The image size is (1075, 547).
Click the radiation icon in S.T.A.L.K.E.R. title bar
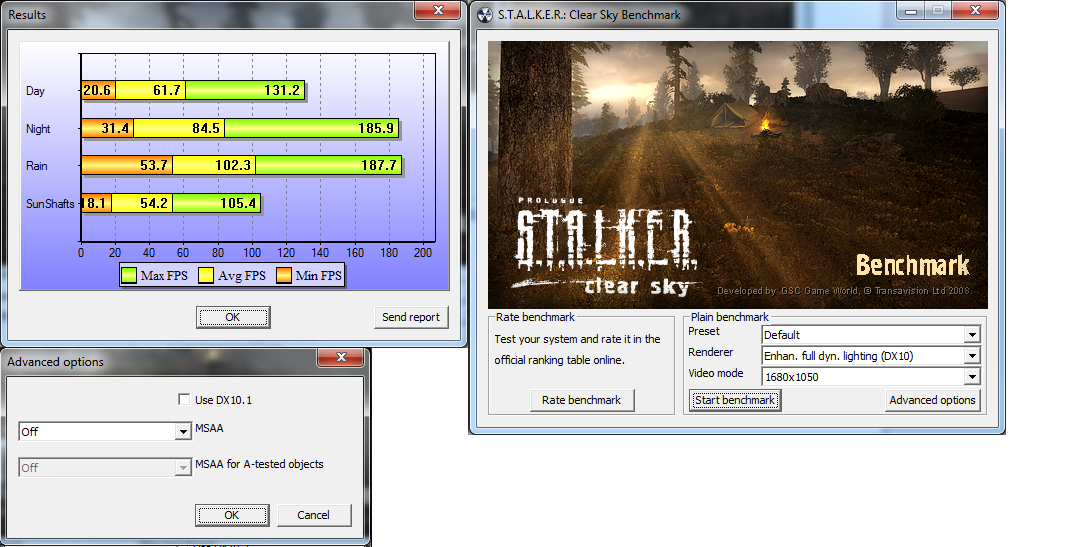coord(485,15)
